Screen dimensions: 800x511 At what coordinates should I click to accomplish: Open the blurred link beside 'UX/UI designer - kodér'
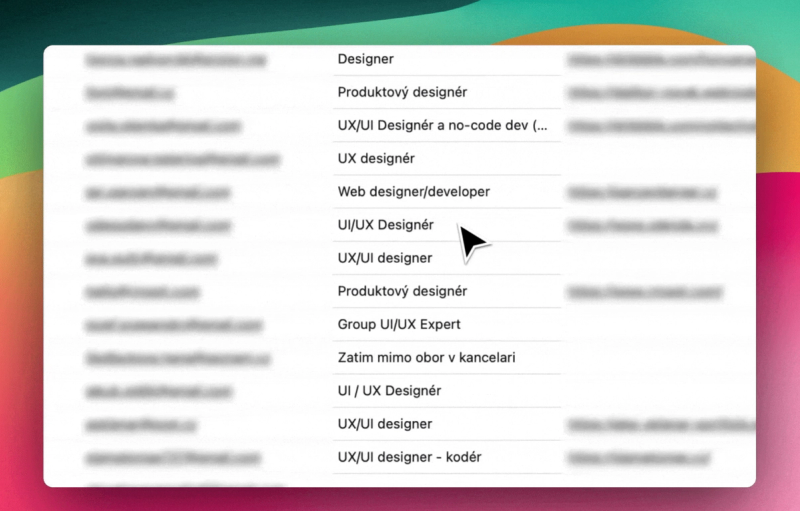[639, 458]
